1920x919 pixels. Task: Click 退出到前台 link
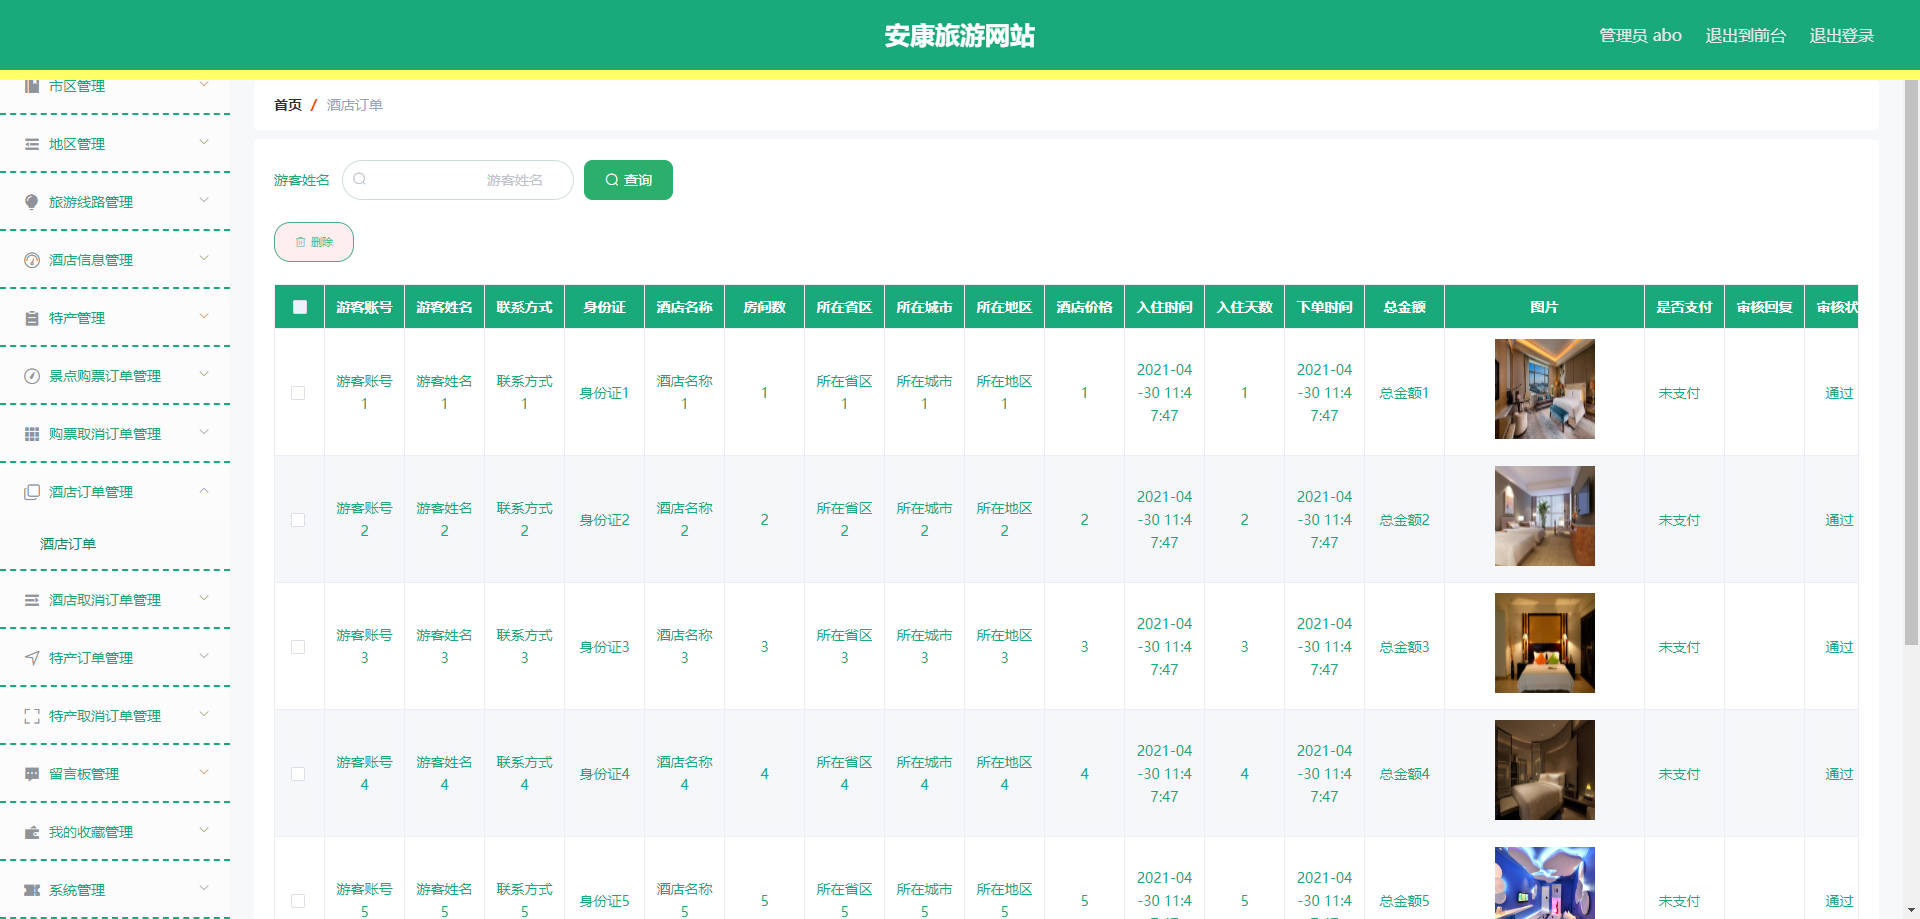tap(1745, 36)
